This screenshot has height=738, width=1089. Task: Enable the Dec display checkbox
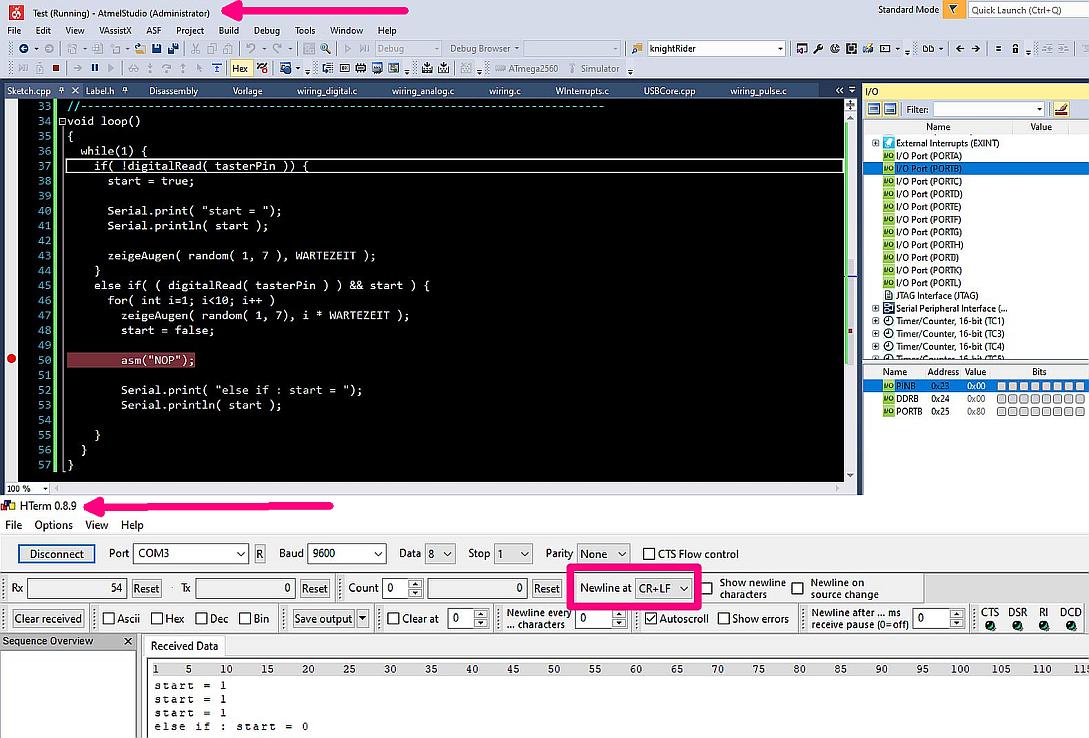pos(201,619)
